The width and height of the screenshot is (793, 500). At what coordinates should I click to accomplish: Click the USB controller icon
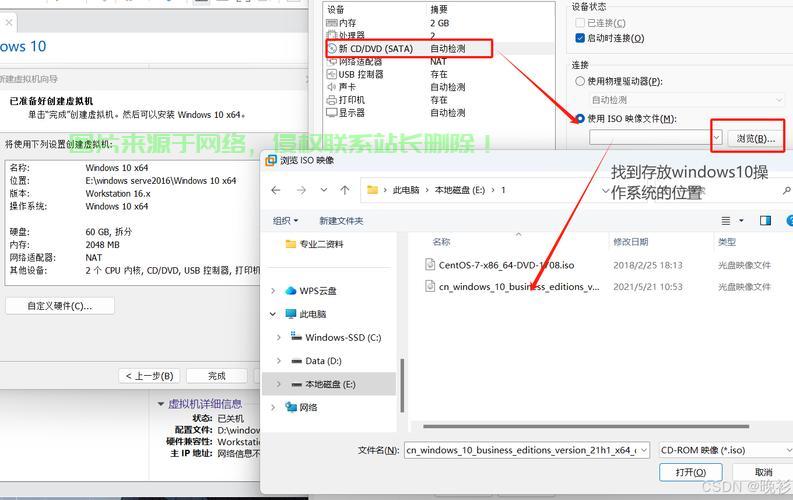point(332,74)
